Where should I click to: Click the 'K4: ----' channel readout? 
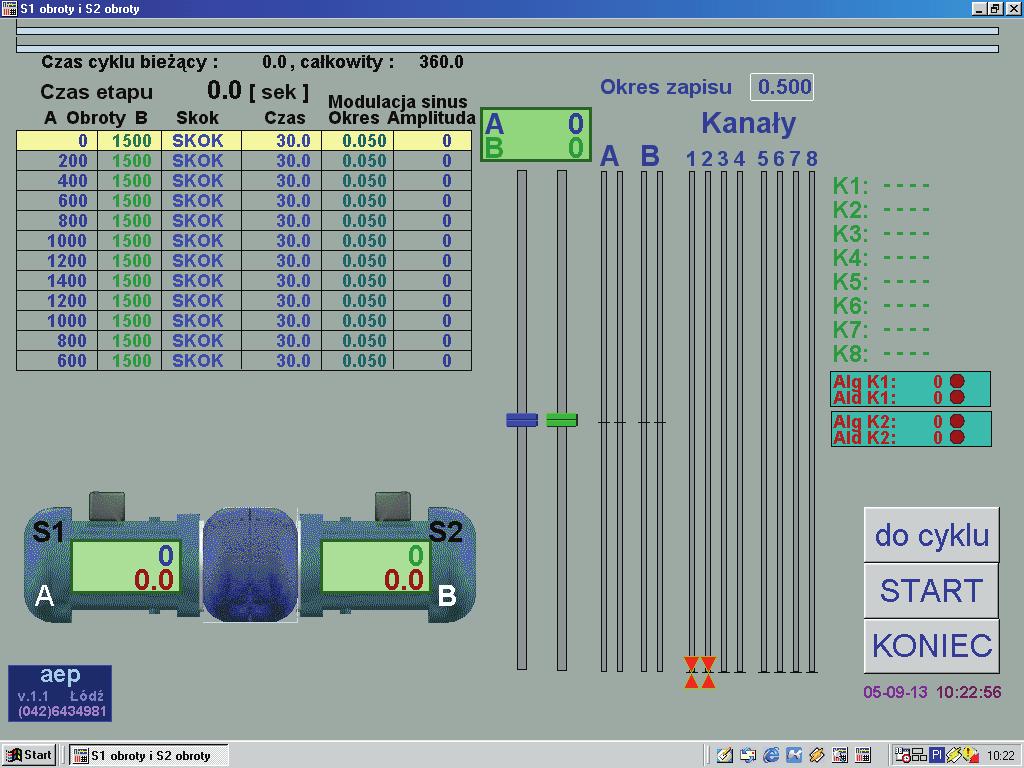(x=881, y=258)
